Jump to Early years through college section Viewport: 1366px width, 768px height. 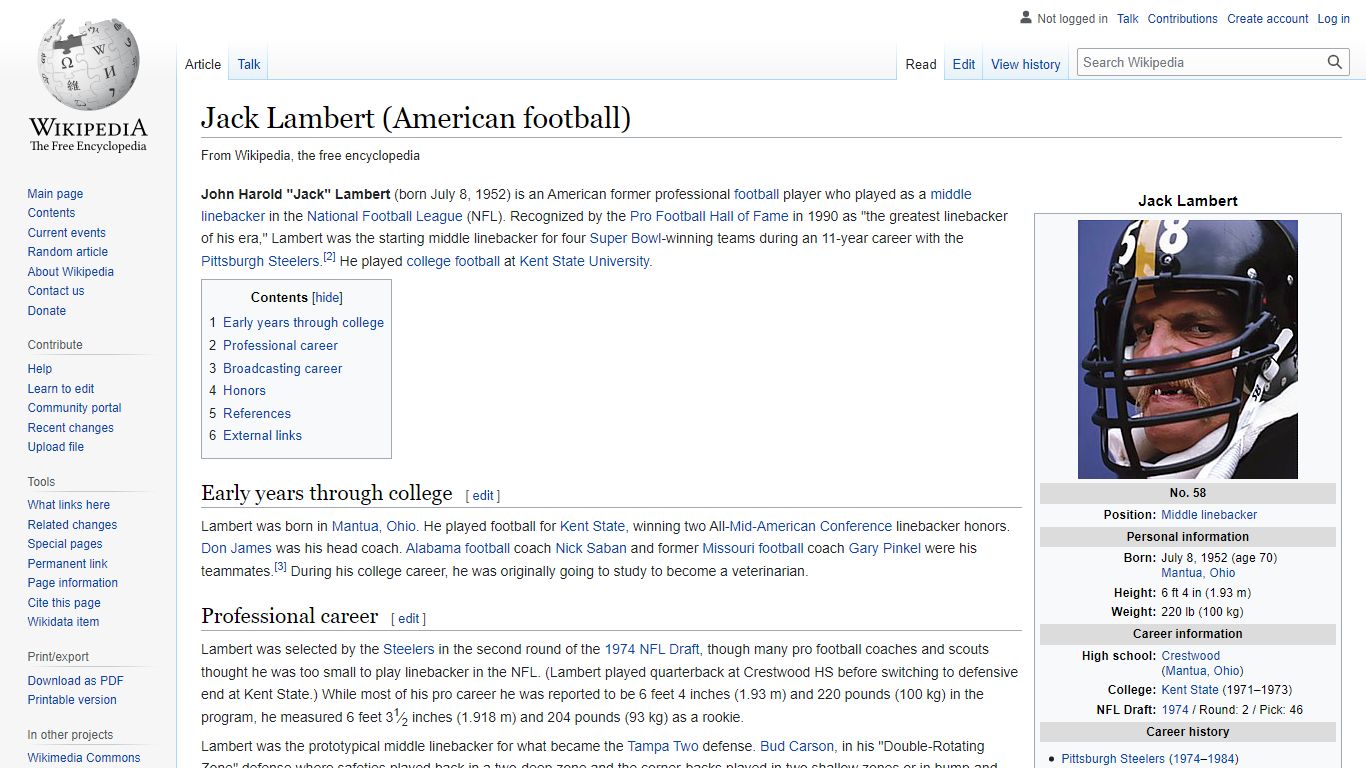click(303, 323)
